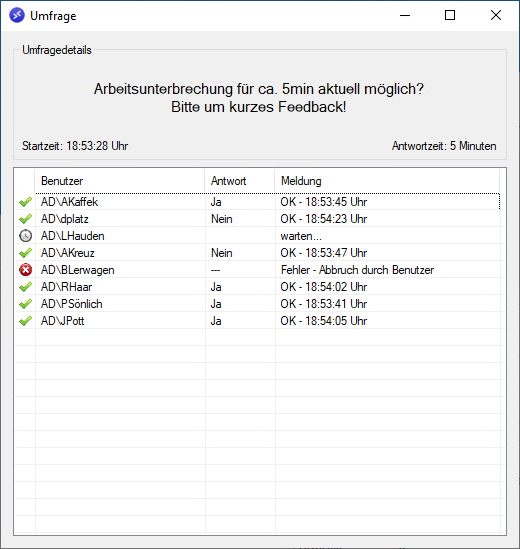This screenshot has height=549, width=520.
Task: Select the AD\BLerwagen user name
Action: click(77, 270)
